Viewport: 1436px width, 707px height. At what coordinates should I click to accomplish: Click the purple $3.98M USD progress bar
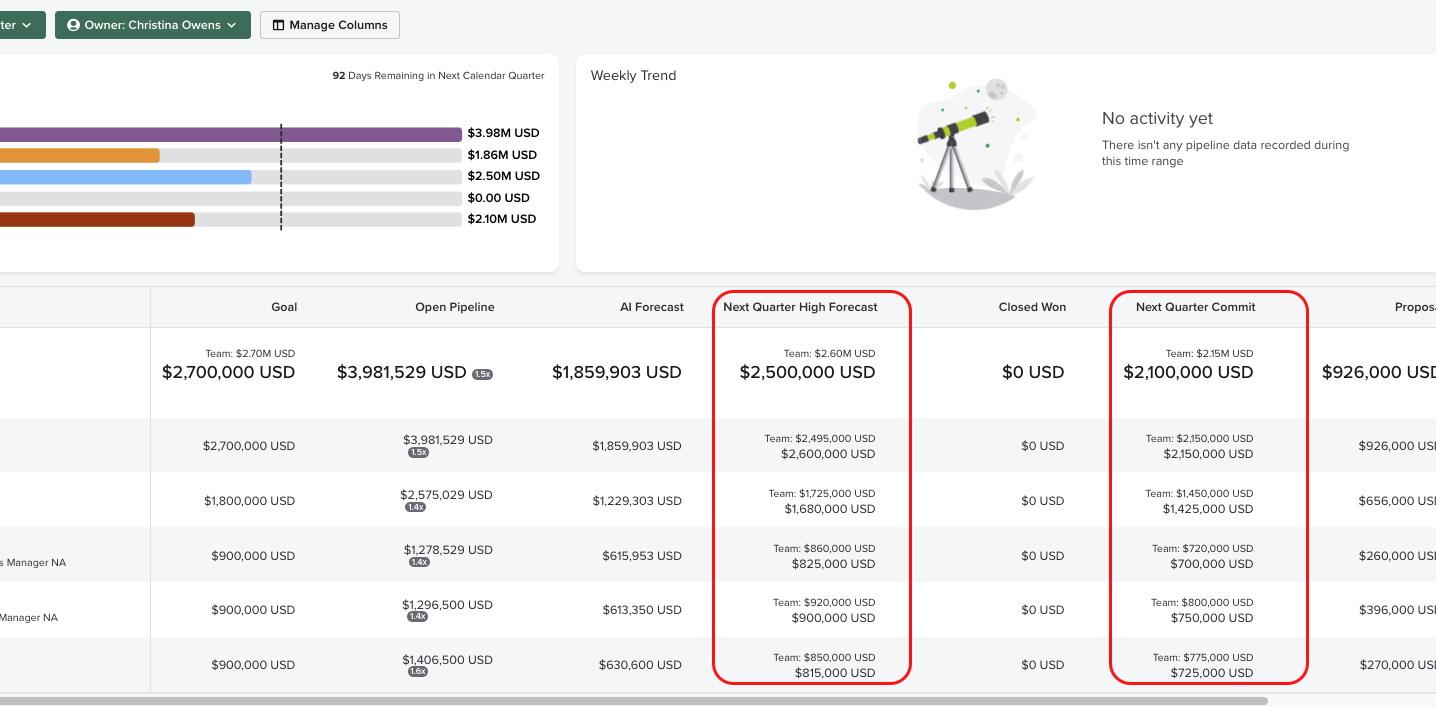[x=230, y=134]
